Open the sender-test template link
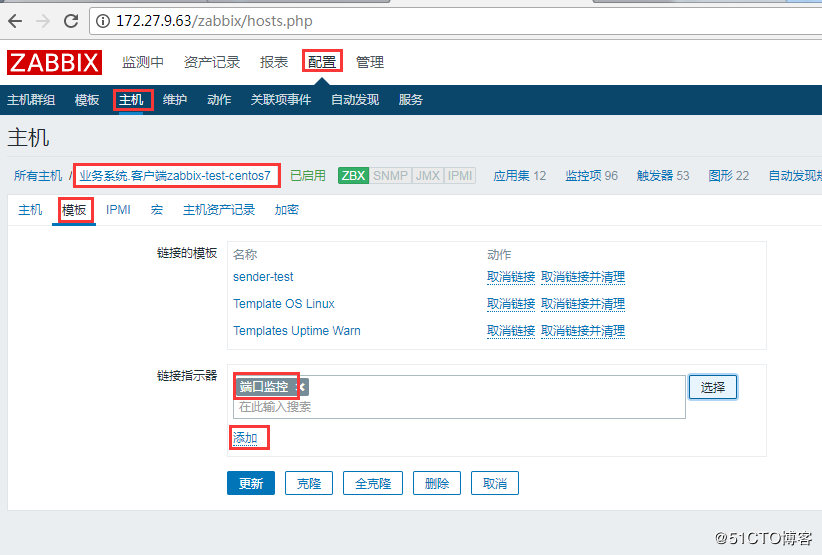Viewport: 822px width, 555px height. pyautogui.click(x=263, y=277)
